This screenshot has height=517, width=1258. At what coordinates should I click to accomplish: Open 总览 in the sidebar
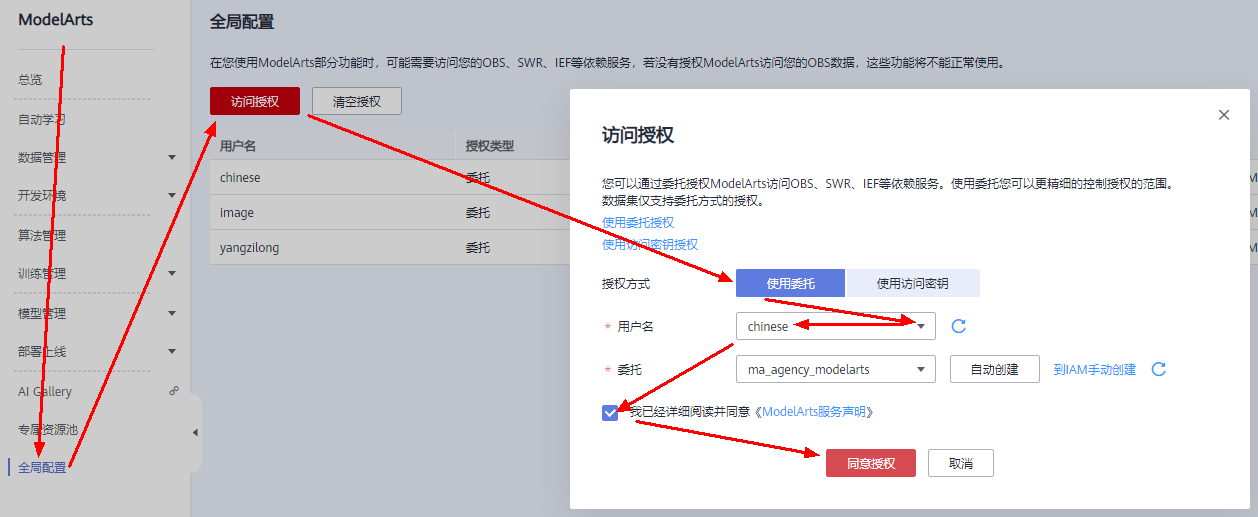pyautogui.click(x=31, y=79)
